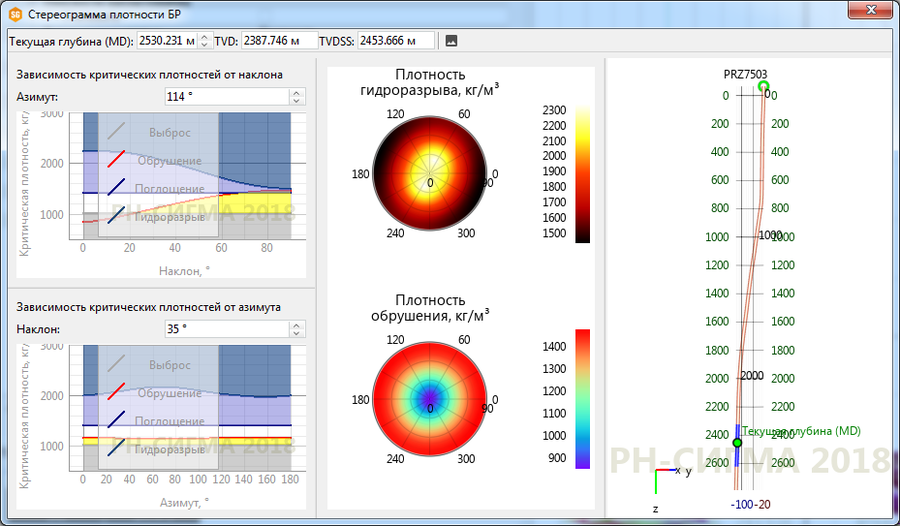This screenshot has width=900, height=526.
Task: Increase the Наклон value with up arrow
Action: [296, 324]
